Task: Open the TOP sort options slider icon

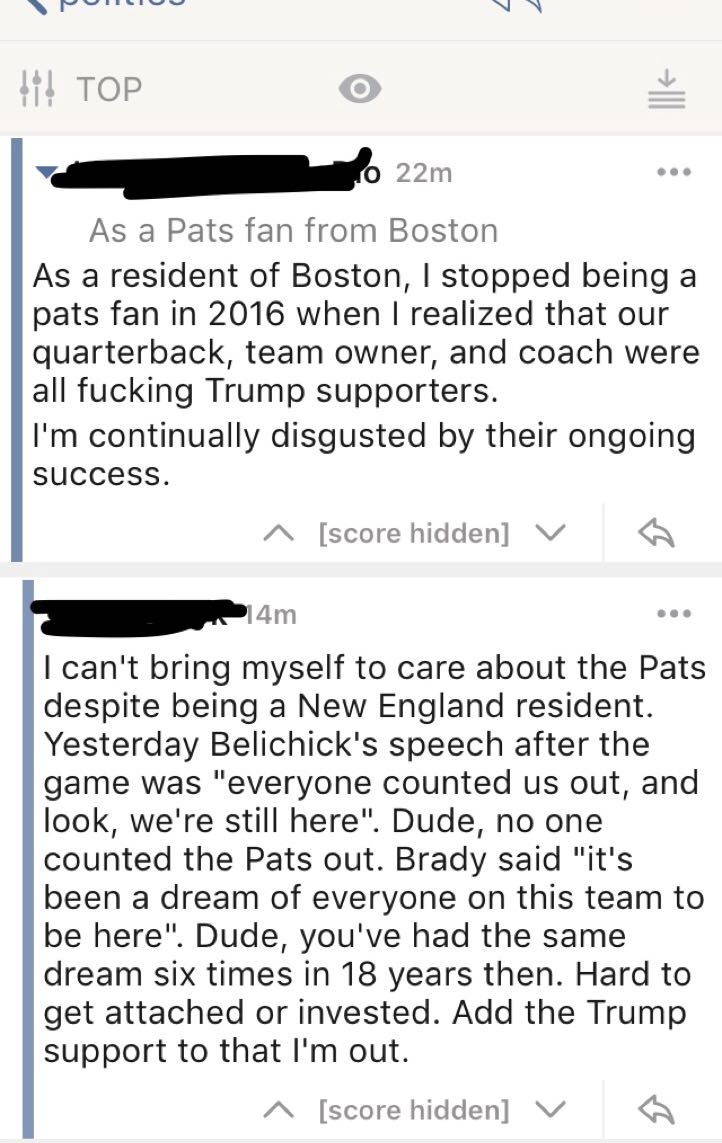Action: point(36,89)
